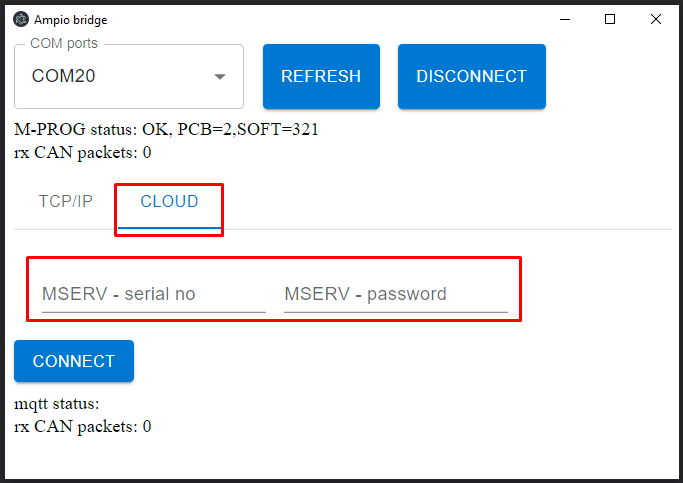Viewport: 683px width, 483px height.
Task: Focus the MSERV password field
Action: [x=396, y=294]
